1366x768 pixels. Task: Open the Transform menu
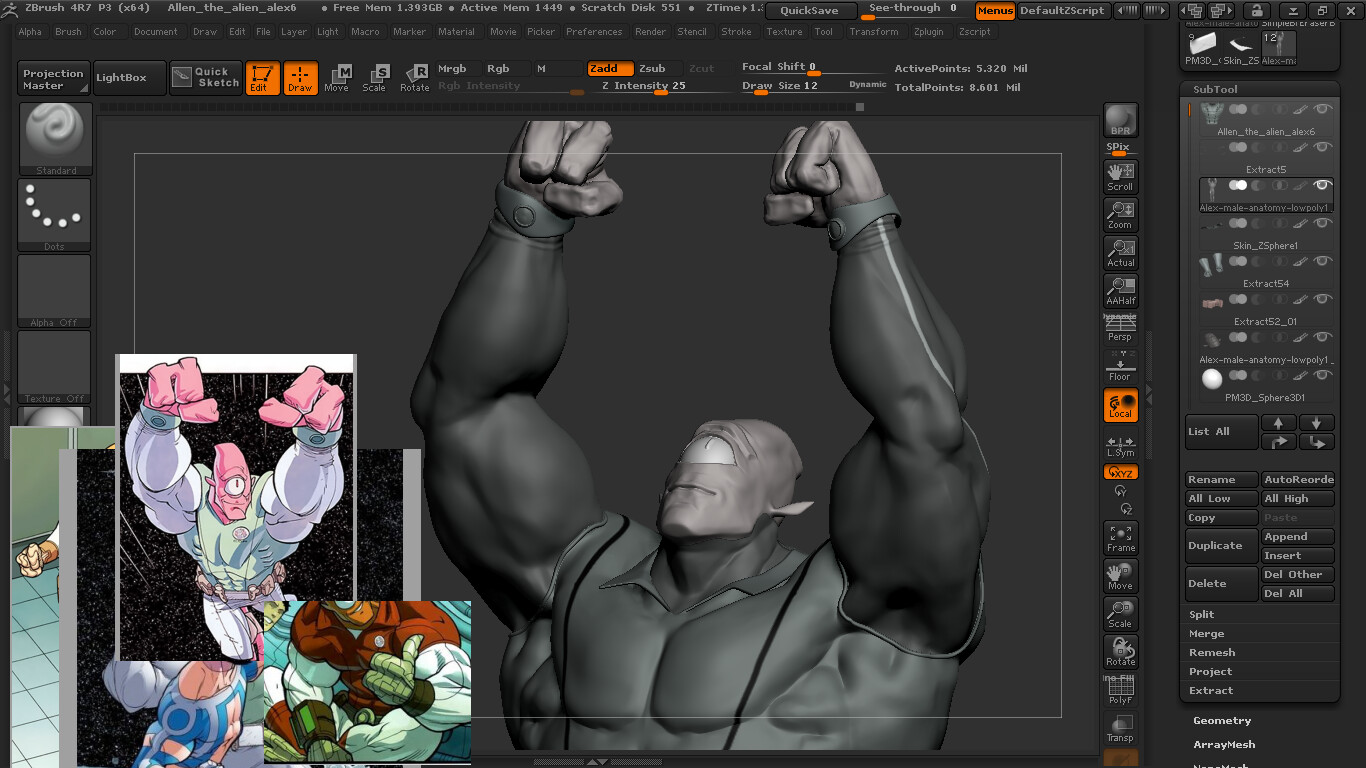click(x=874, y=32)
